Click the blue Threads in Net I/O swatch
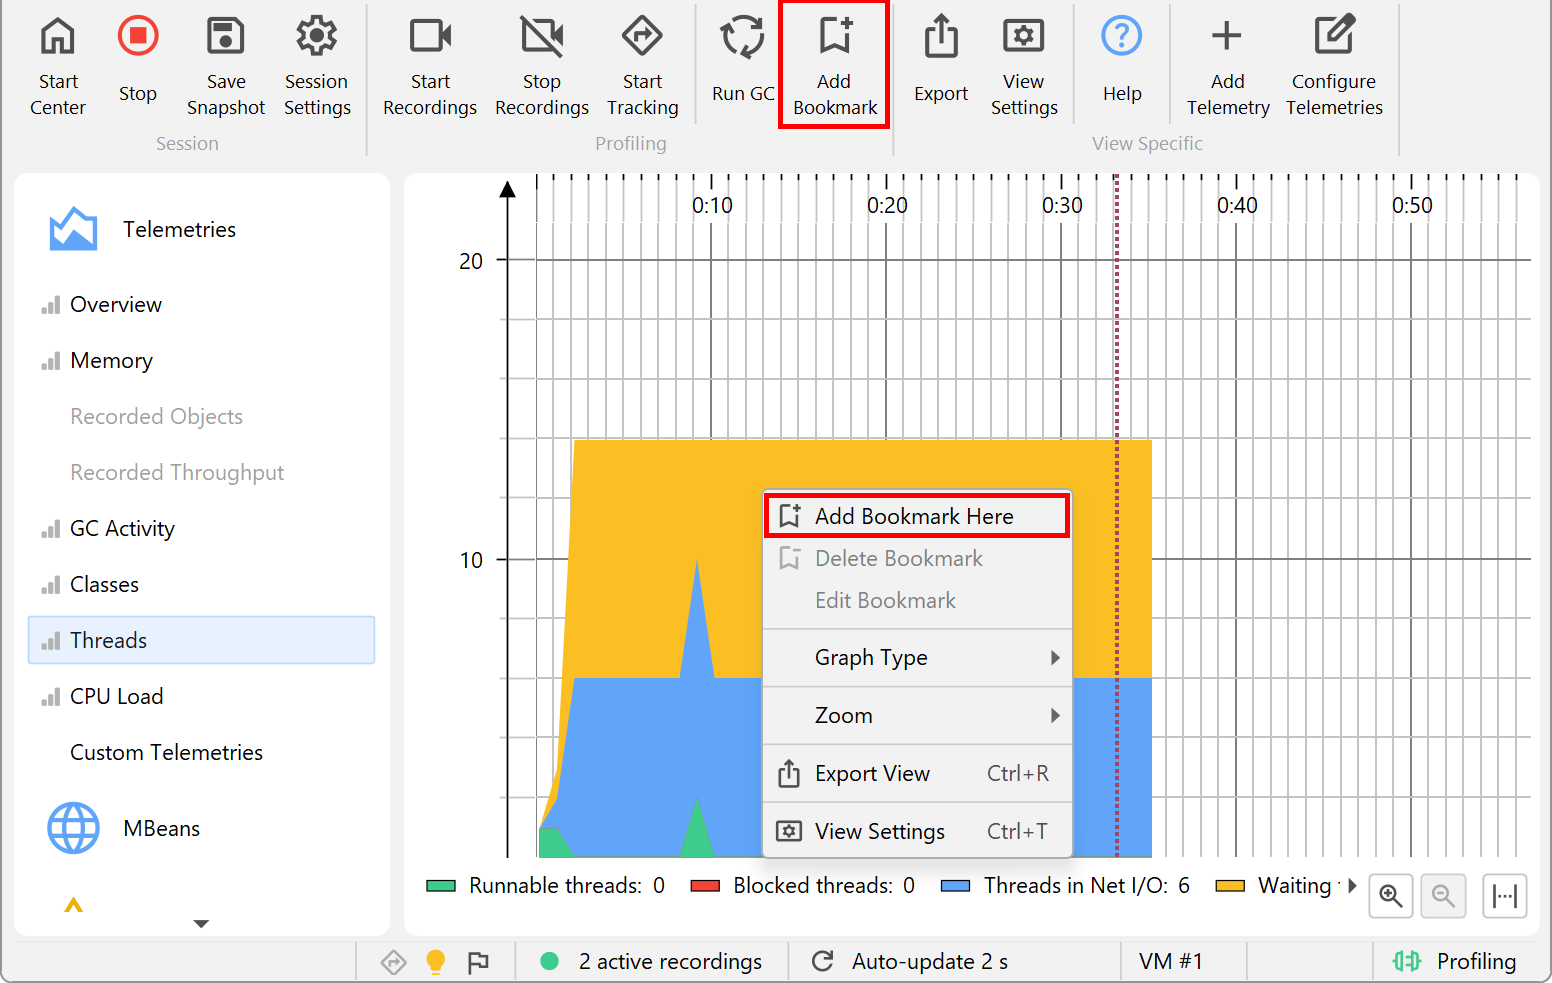The width and height of the screenshot is (1552, 983). click(956, 886)
